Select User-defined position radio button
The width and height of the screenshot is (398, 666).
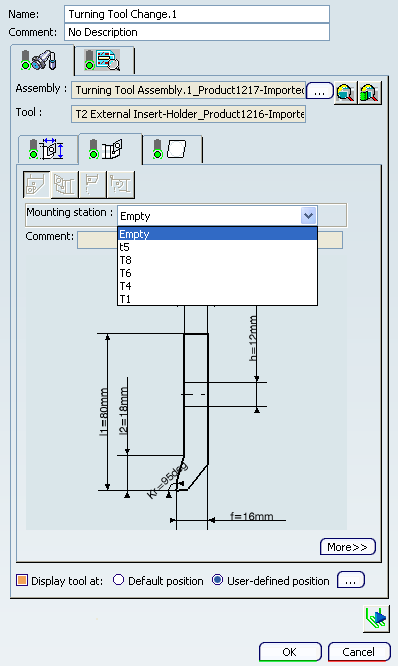[x=217, y=580]
